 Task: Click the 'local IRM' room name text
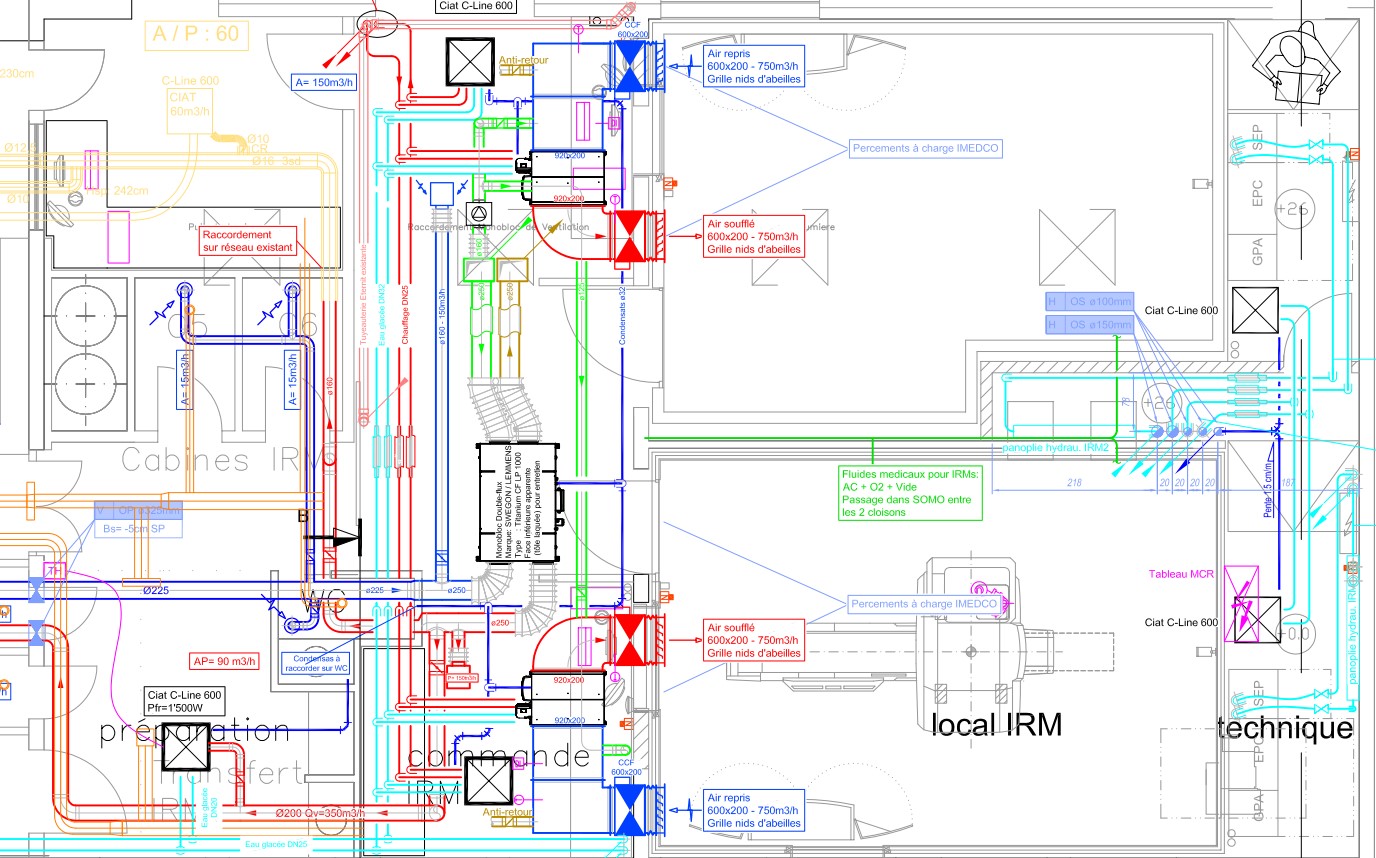(995, 724)
